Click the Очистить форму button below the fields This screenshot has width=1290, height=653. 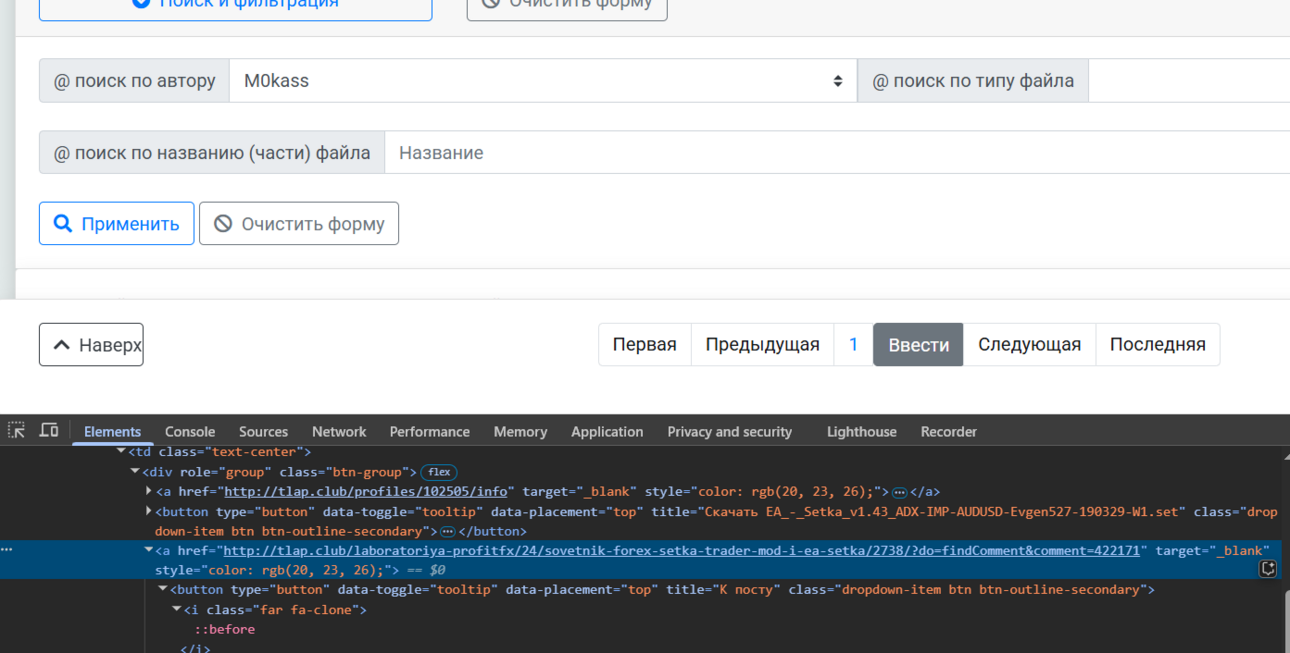tap(299, 224)
